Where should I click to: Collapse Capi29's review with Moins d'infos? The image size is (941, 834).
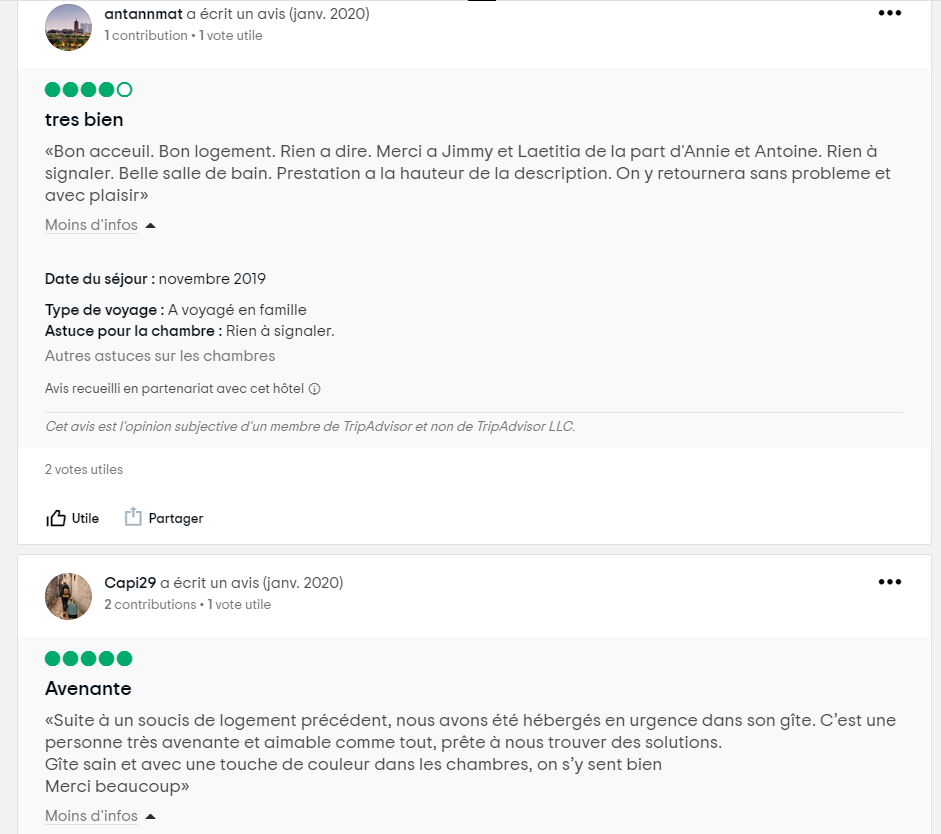pos(91,816)
